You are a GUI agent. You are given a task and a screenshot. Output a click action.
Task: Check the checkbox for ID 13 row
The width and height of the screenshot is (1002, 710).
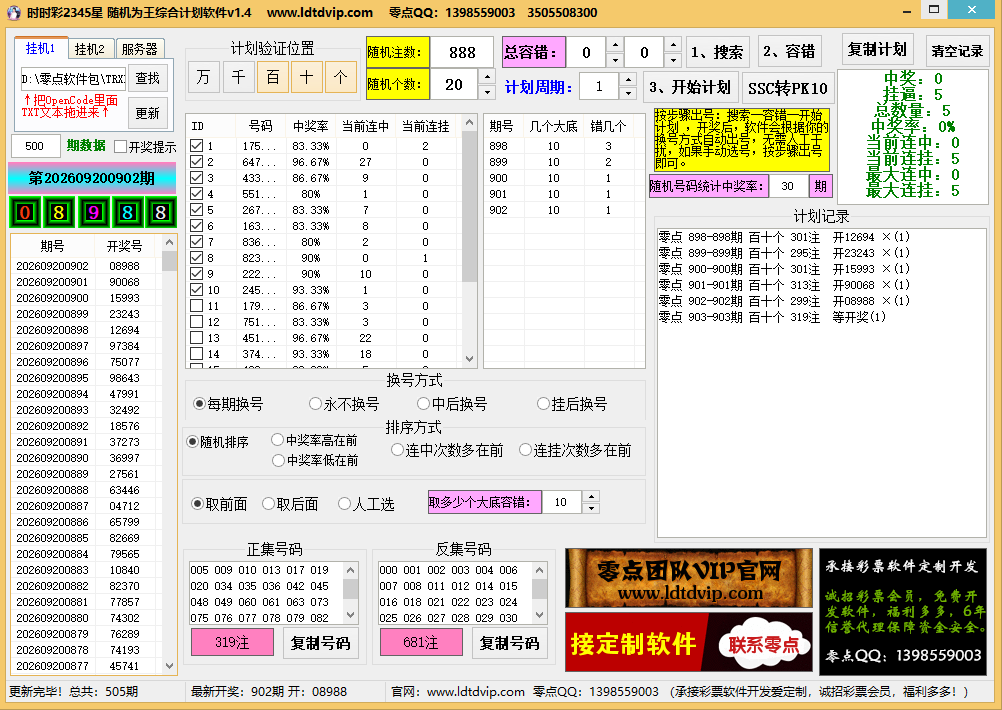click(197, 337)
